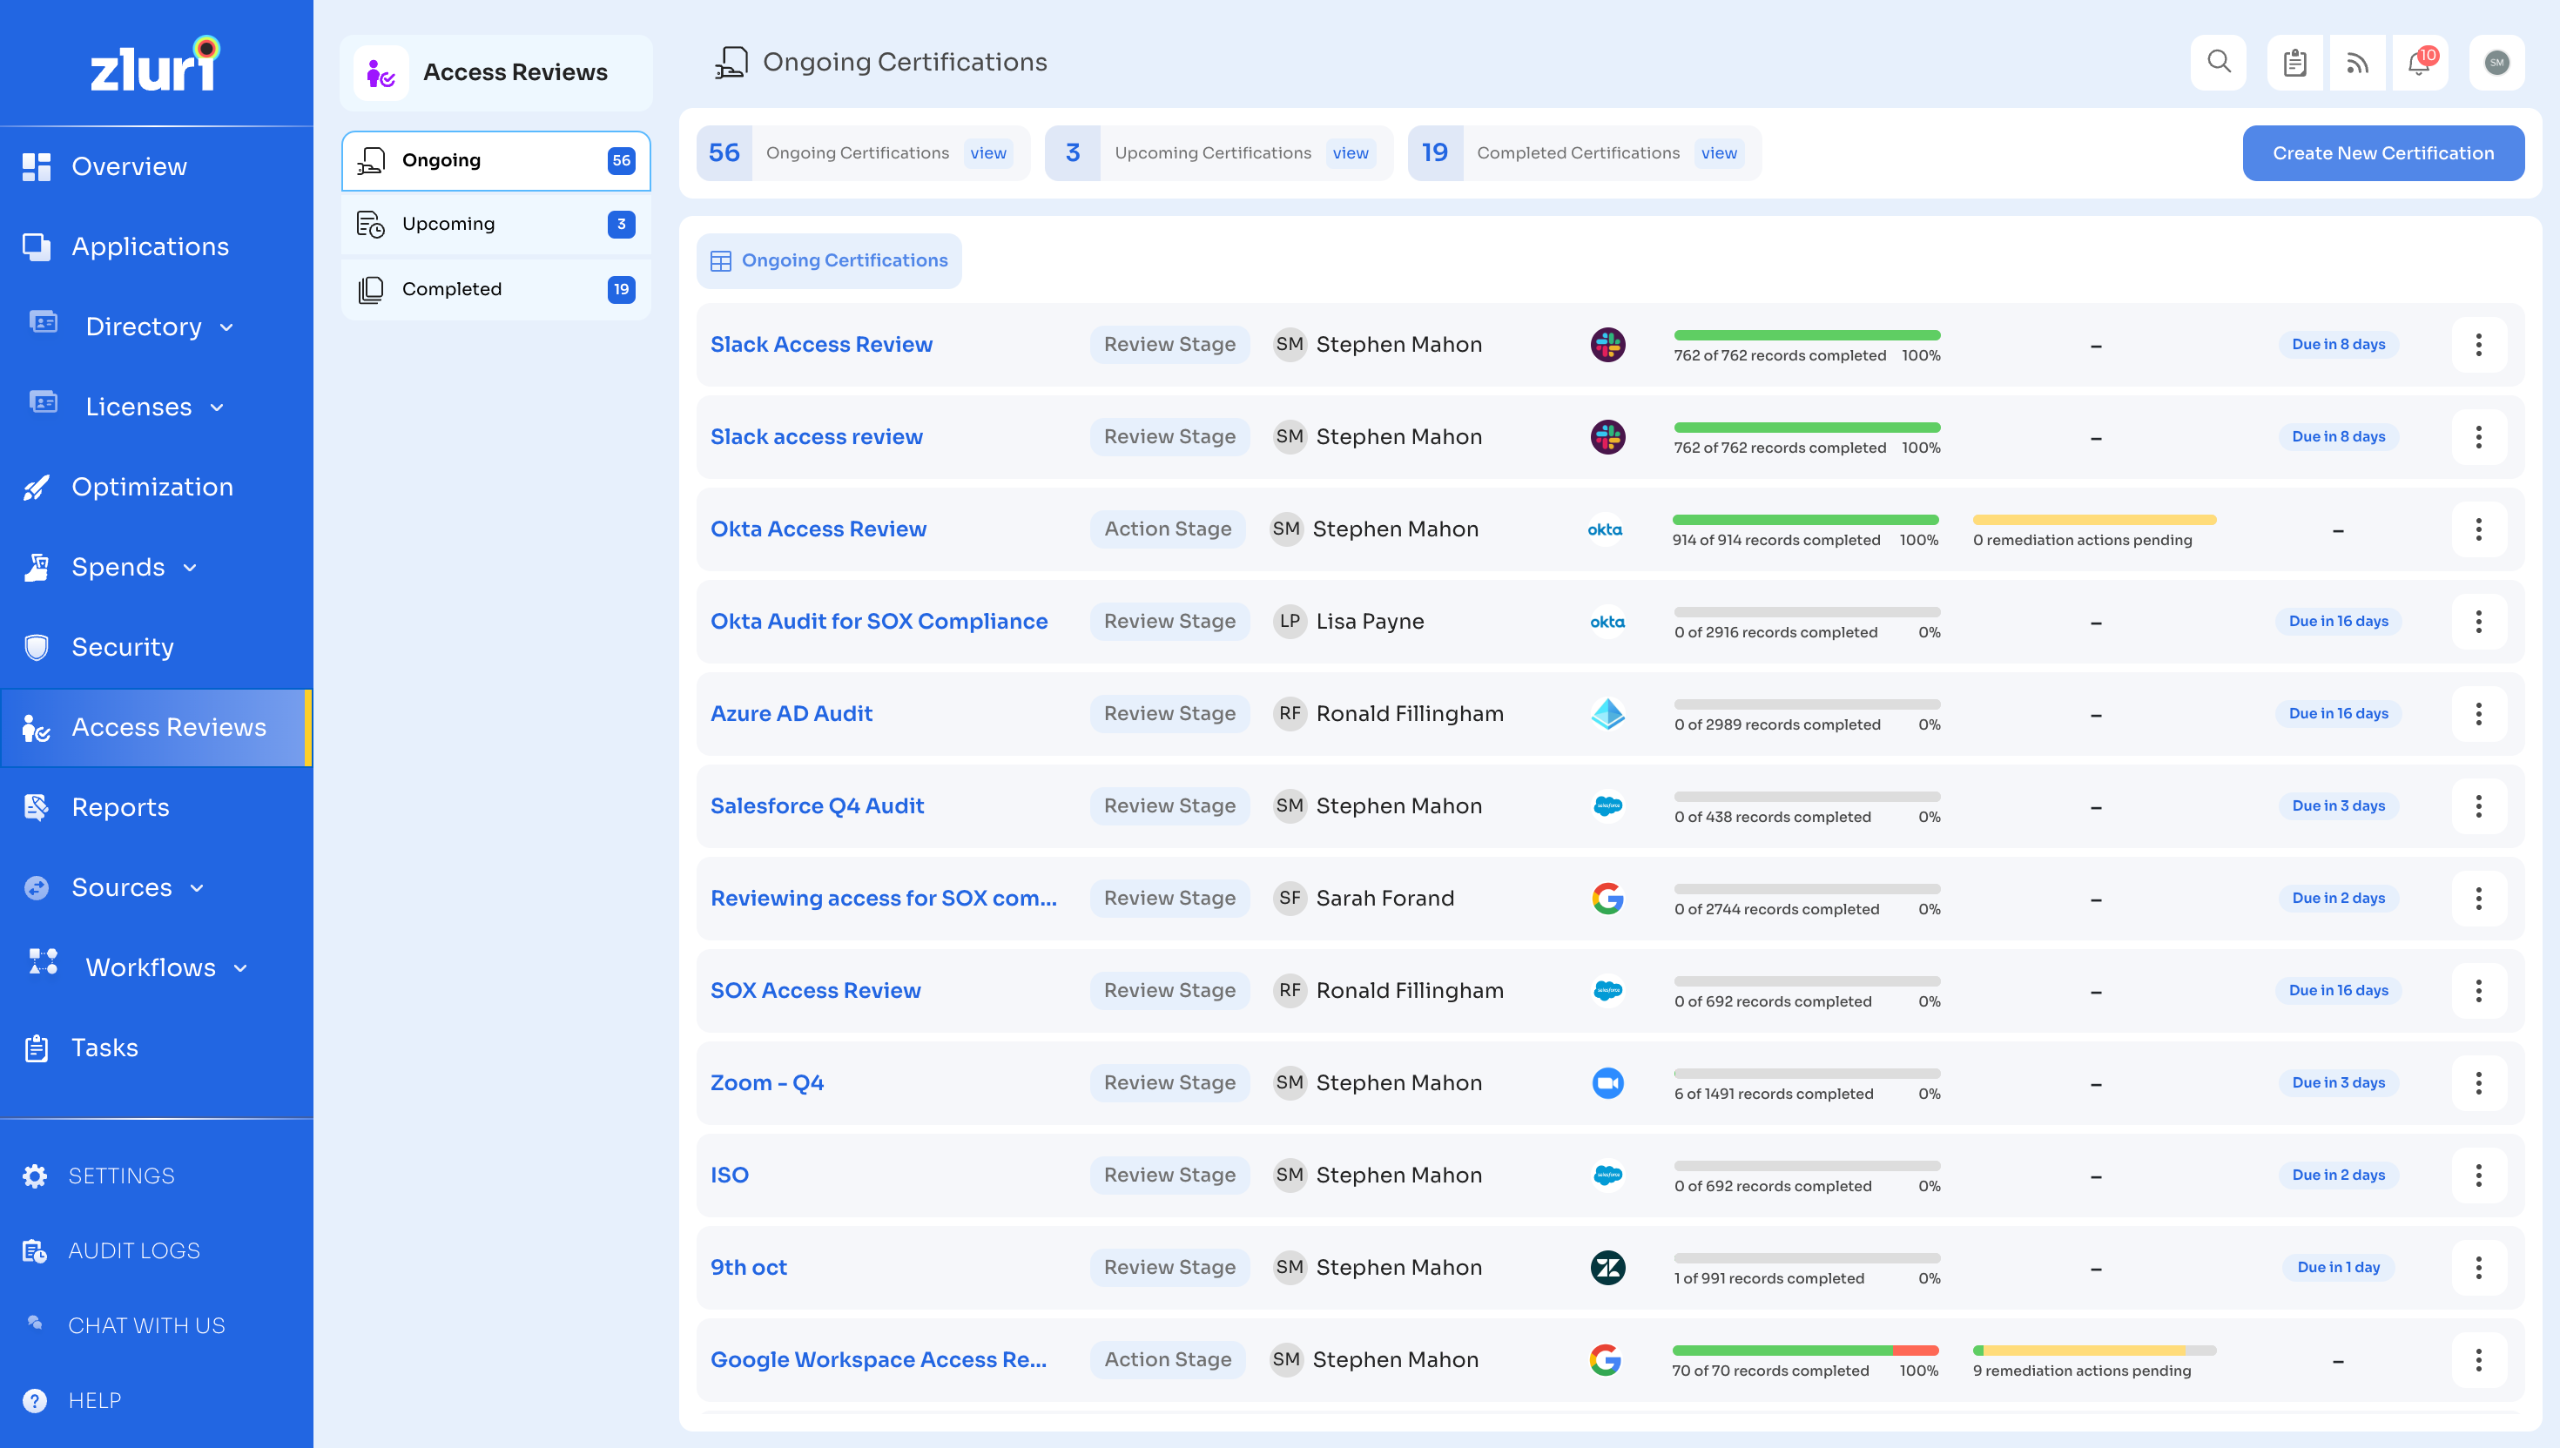The image size is (2560, 1448).
Task: Click the RSS feed icon in header
Action: [x=2357, y=63]
